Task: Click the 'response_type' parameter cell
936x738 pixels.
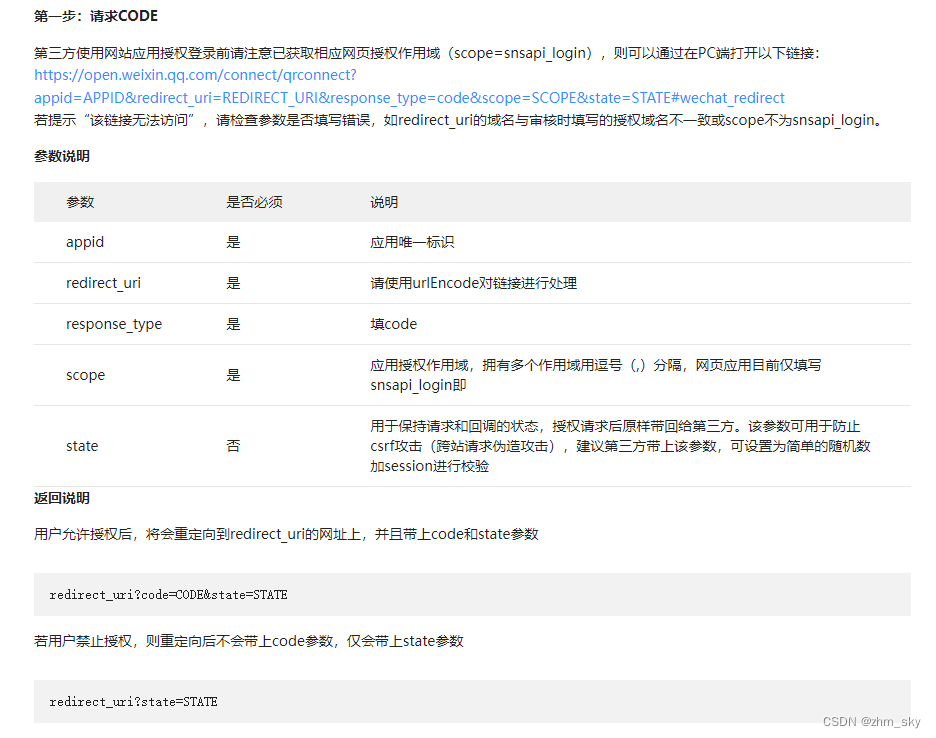Action: (x=114, y=324)
